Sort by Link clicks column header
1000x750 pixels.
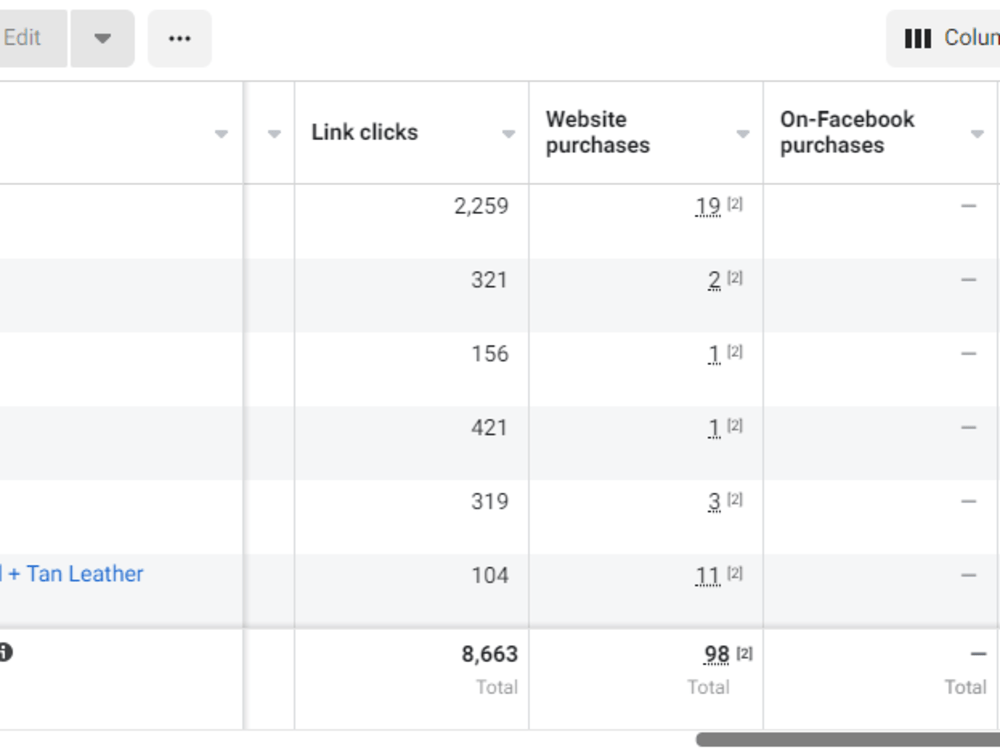tap(365, 132)
